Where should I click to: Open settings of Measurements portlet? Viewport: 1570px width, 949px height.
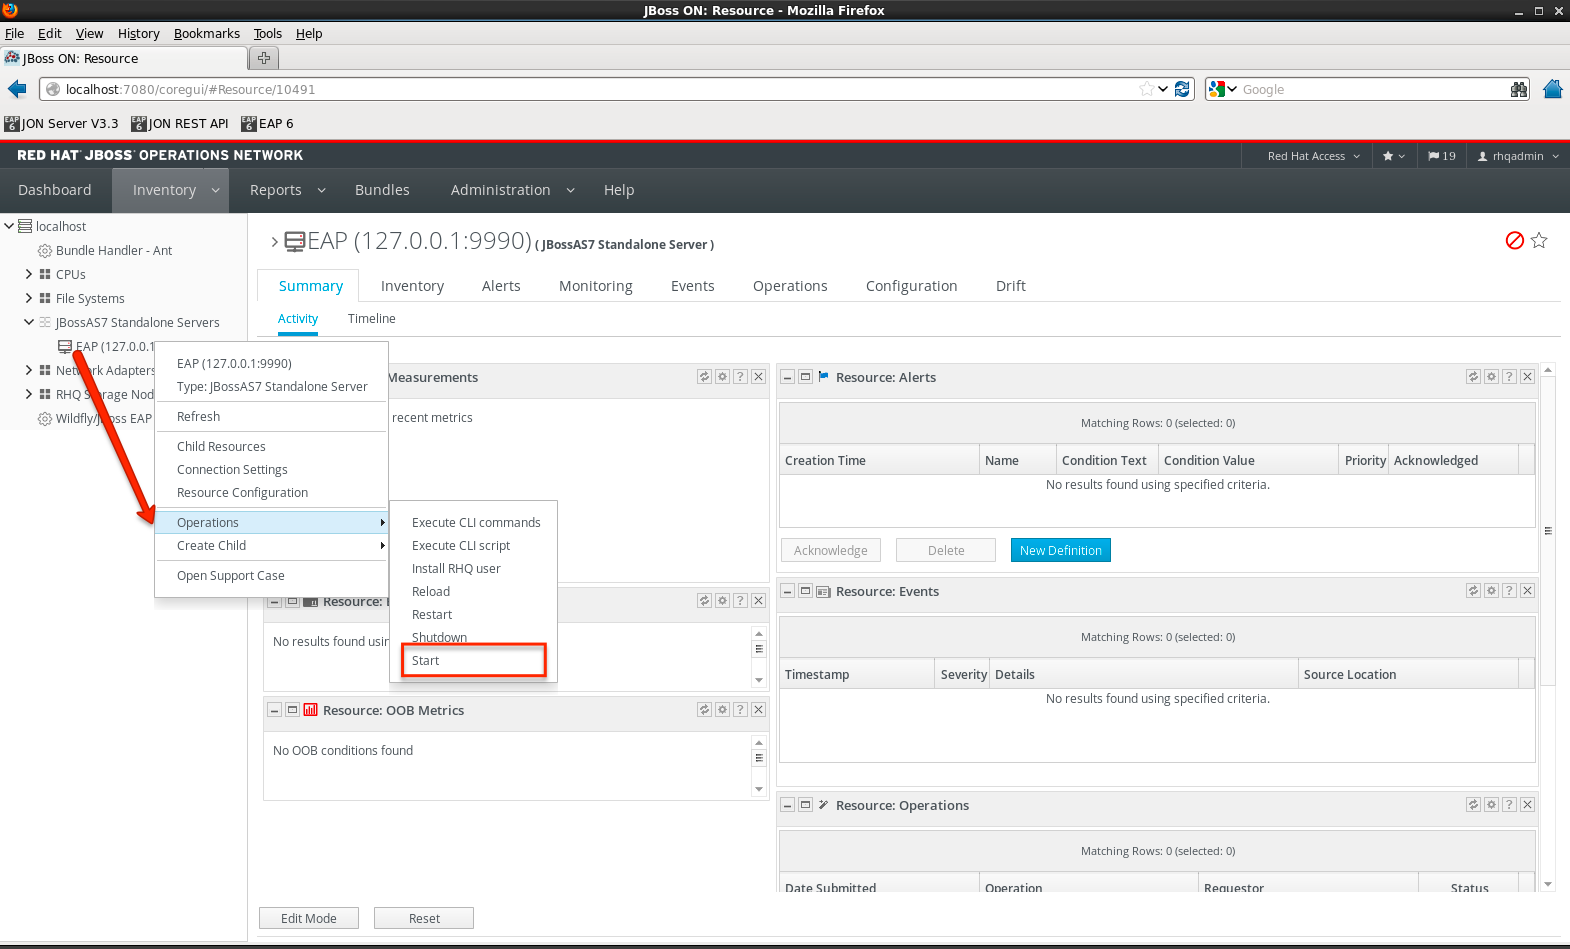722,377
